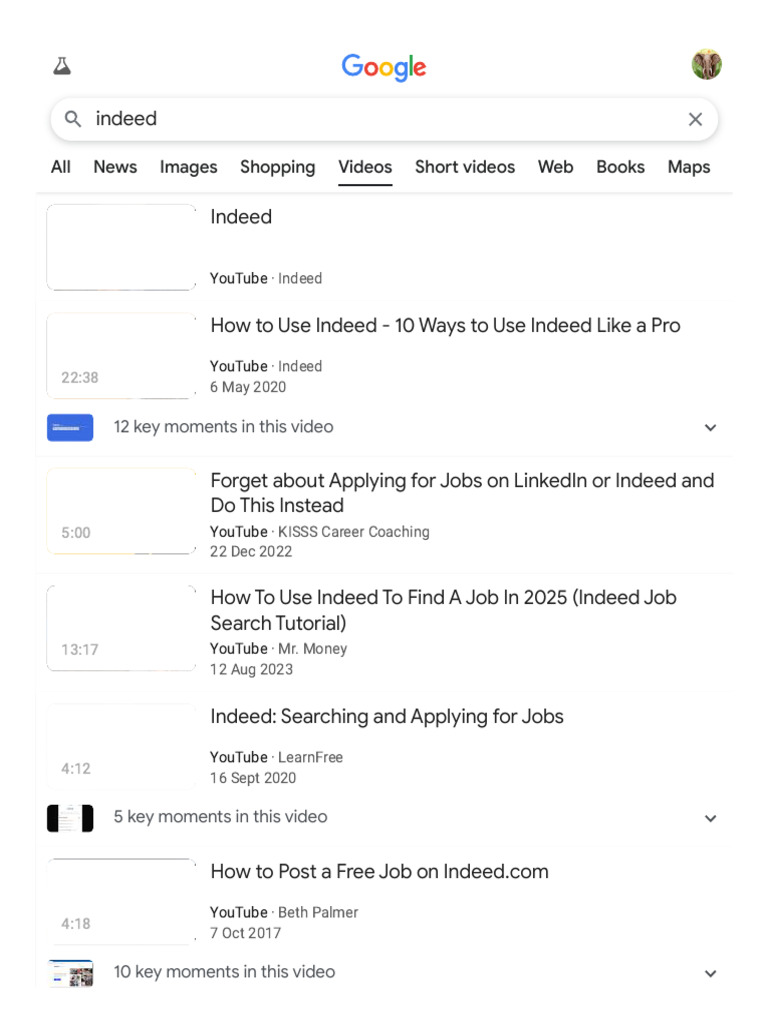Open the 10 key moments preview thumbnail
The height and width of the screenshot is (1024, 768).
[x=70, y=973]
